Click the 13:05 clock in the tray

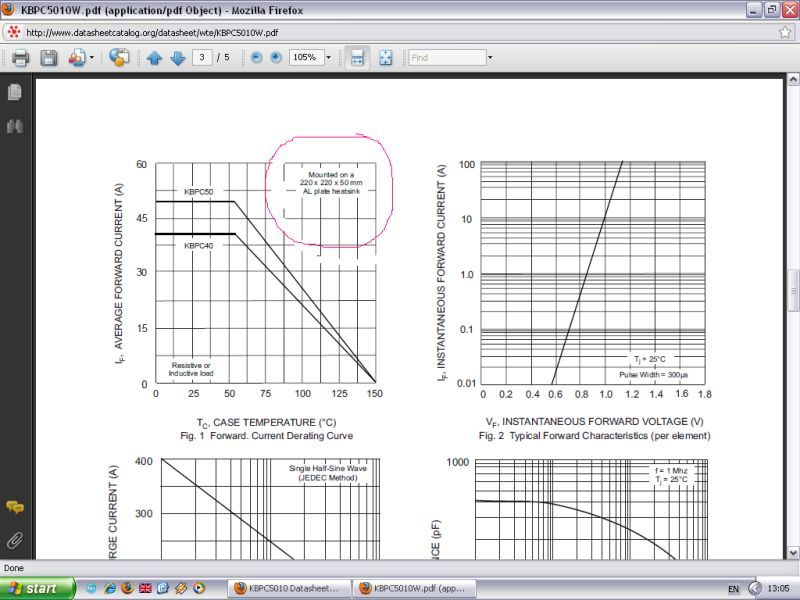coord(778,588)
